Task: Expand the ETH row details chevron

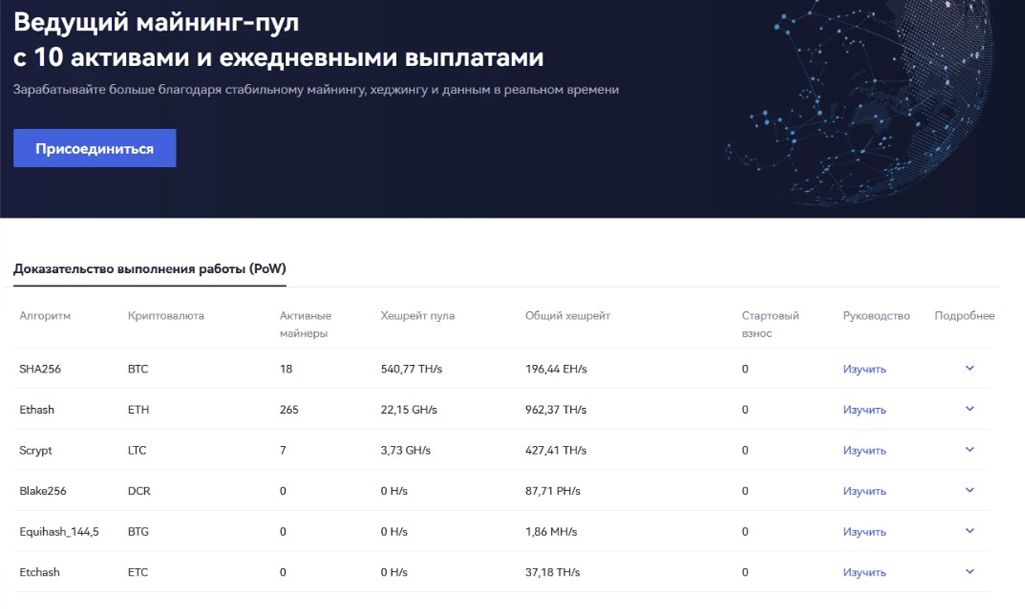Action: 969,409
